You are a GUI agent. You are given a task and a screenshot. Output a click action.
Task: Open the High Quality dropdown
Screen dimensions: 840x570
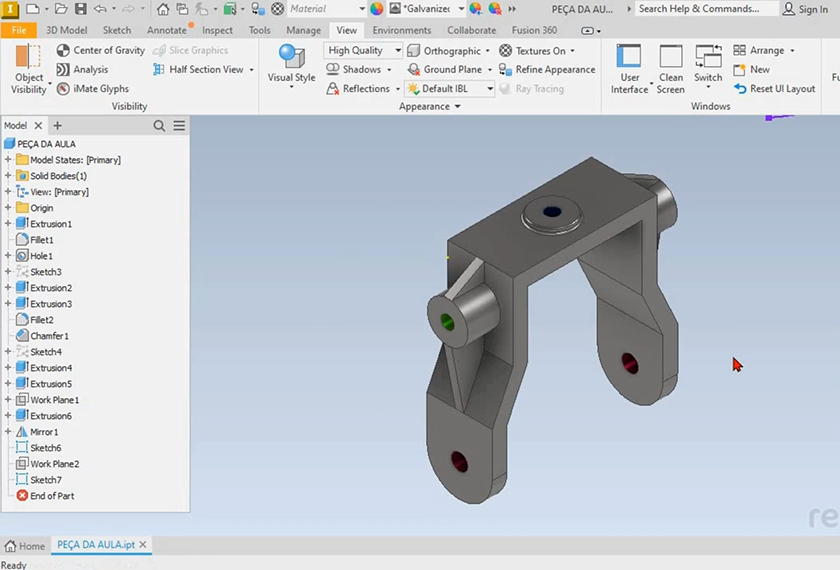397,51
